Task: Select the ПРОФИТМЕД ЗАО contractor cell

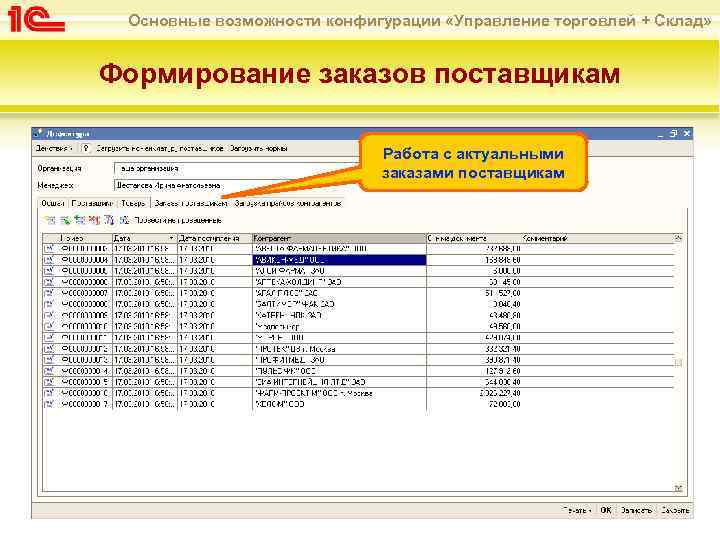Action: coord(339,360)
